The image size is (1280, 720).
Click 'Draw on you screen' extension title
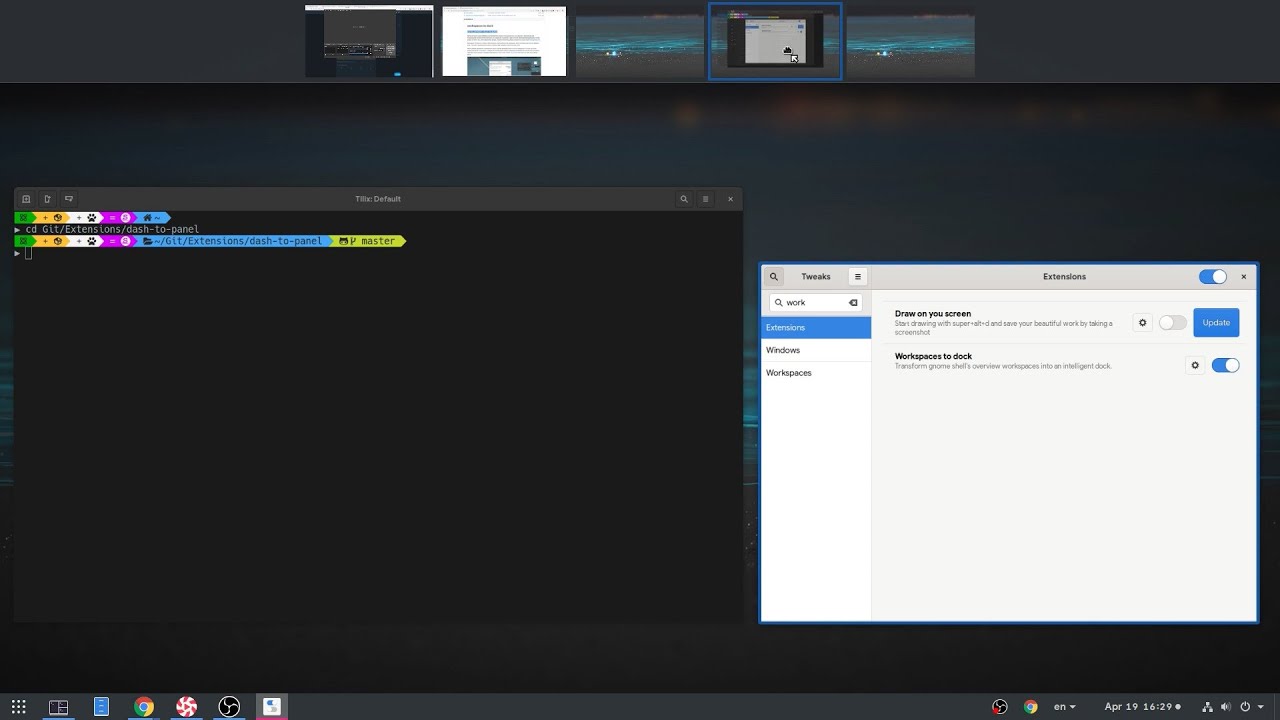[x=933, y=314]
